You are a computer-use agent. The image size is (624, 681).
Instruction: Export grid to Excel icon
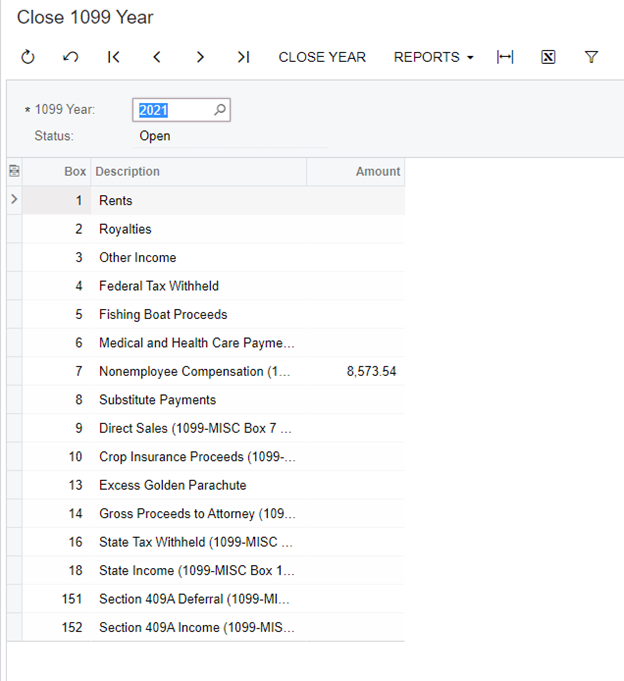pyautogui.click(x=548, y=57)
